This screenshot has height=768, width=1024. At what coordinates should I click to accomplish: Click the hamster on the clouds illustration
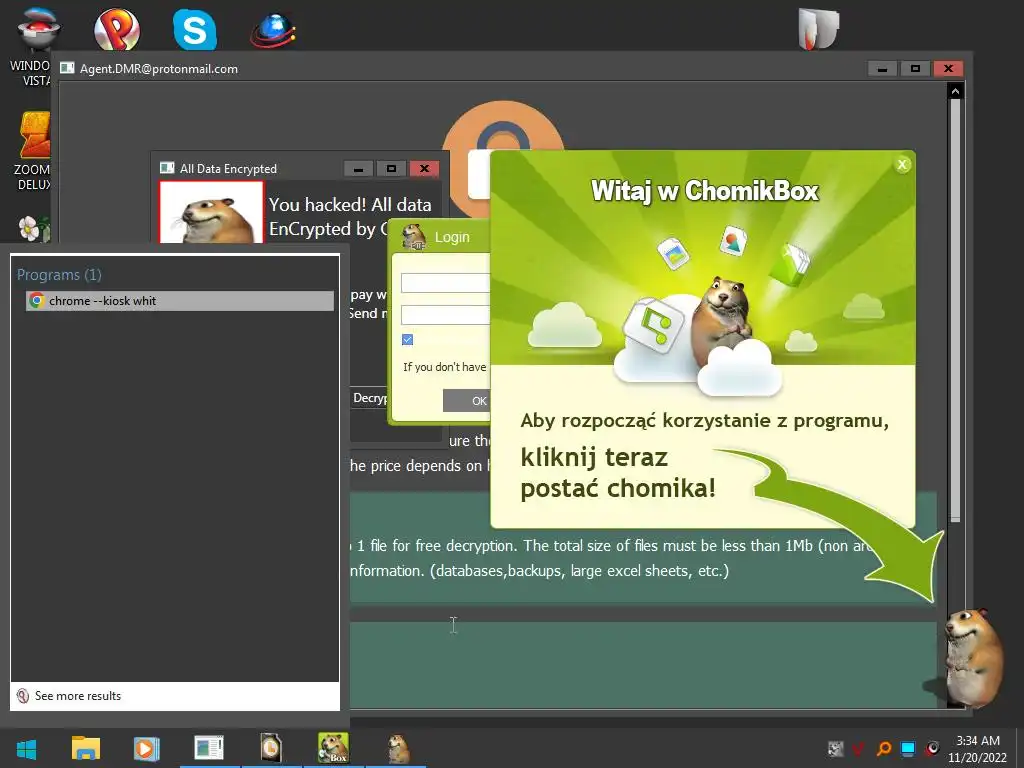(x=722, y=322)
